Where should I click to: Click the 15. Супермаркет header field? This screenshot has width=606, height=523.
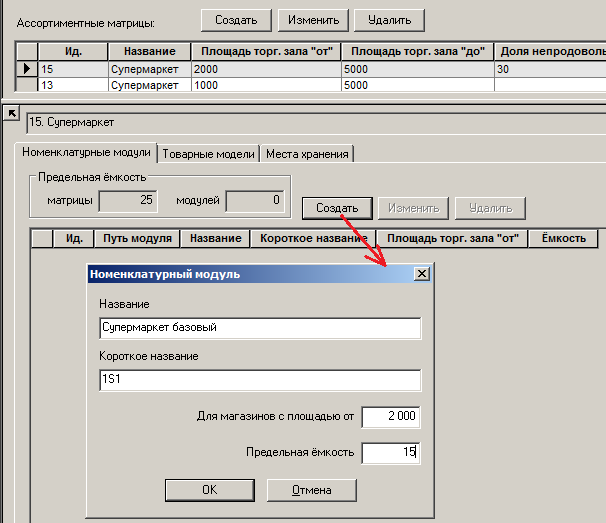[x=317, y=123]
